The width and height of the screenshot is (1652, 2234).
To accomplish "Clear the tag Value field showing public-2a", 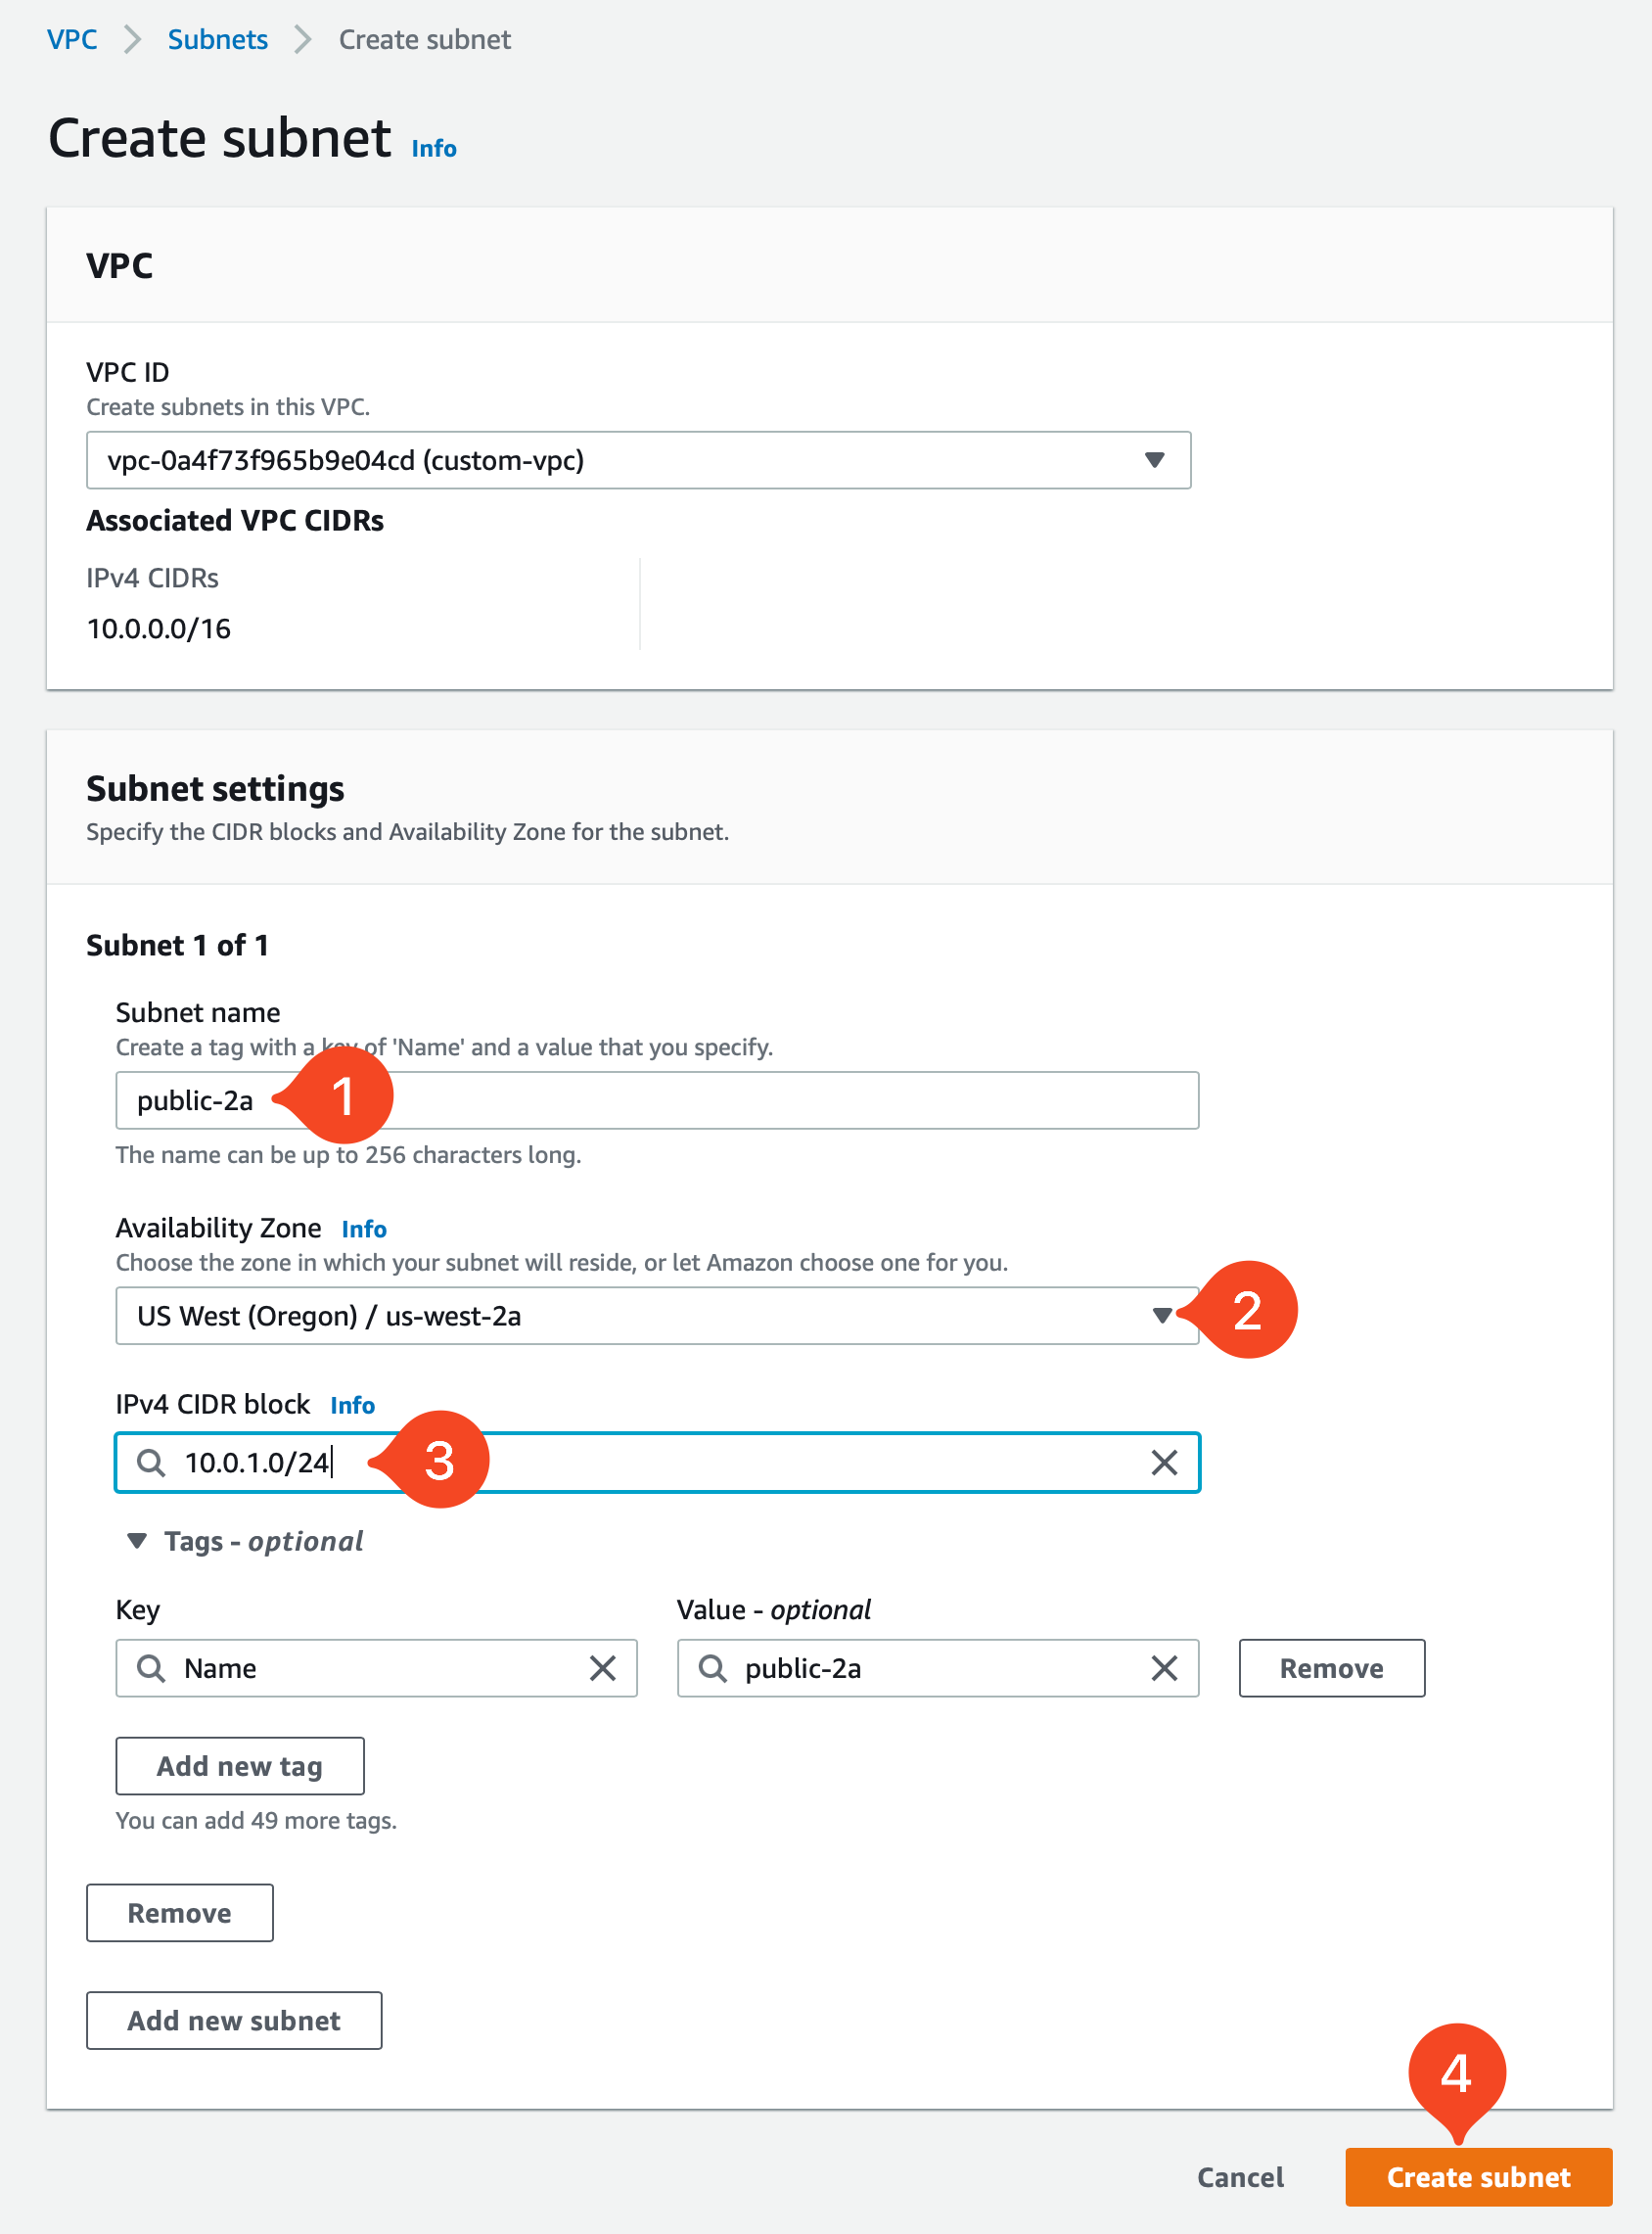I will pyautogui.click(x=1164, y=1668).
